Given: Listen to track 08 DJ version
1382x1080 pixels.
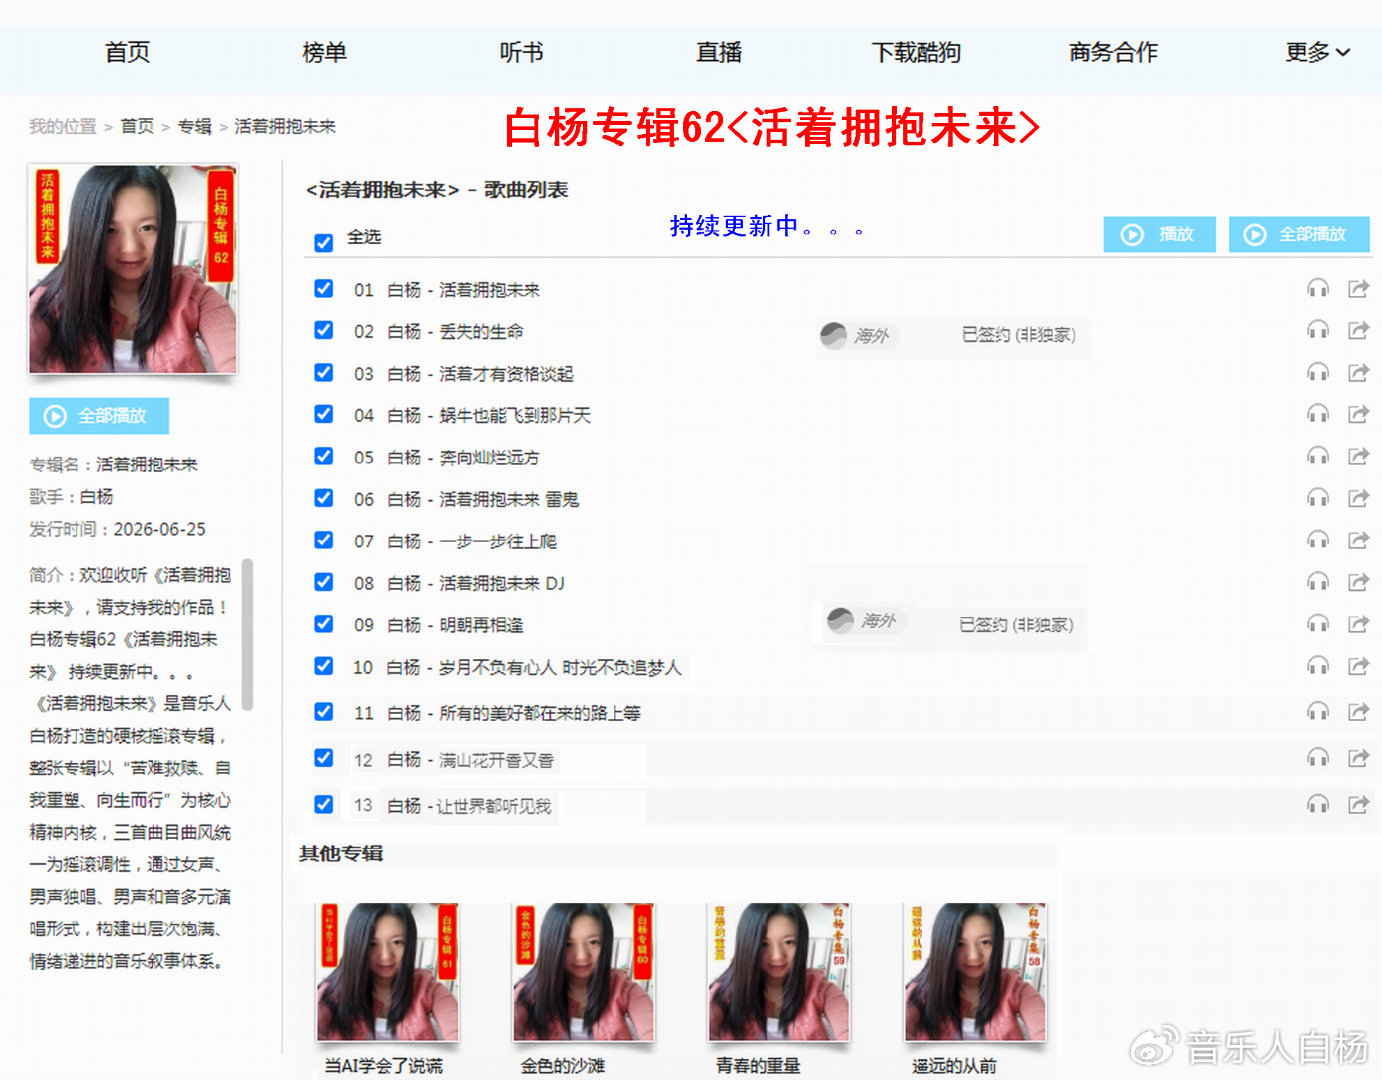Looking at the screenshot, I should click(1318, 582).
